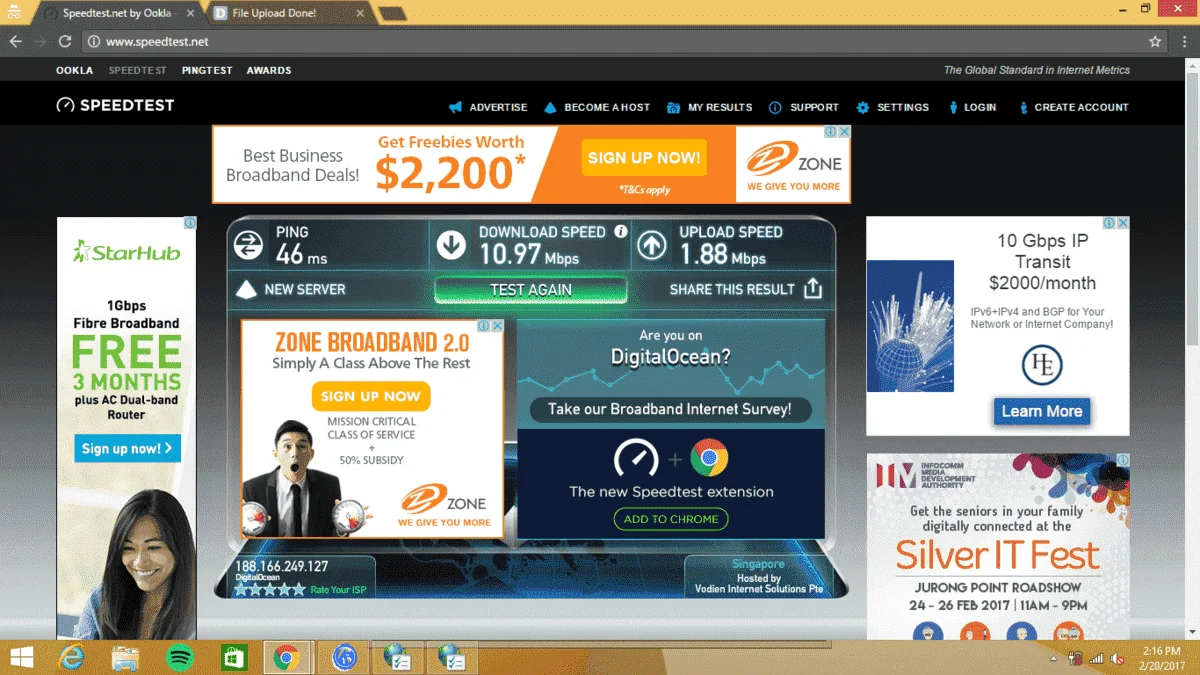This screenshot has height=675, width=1200.
Task: Close the top banner ad with X
Action: click(x=844, y=132)
